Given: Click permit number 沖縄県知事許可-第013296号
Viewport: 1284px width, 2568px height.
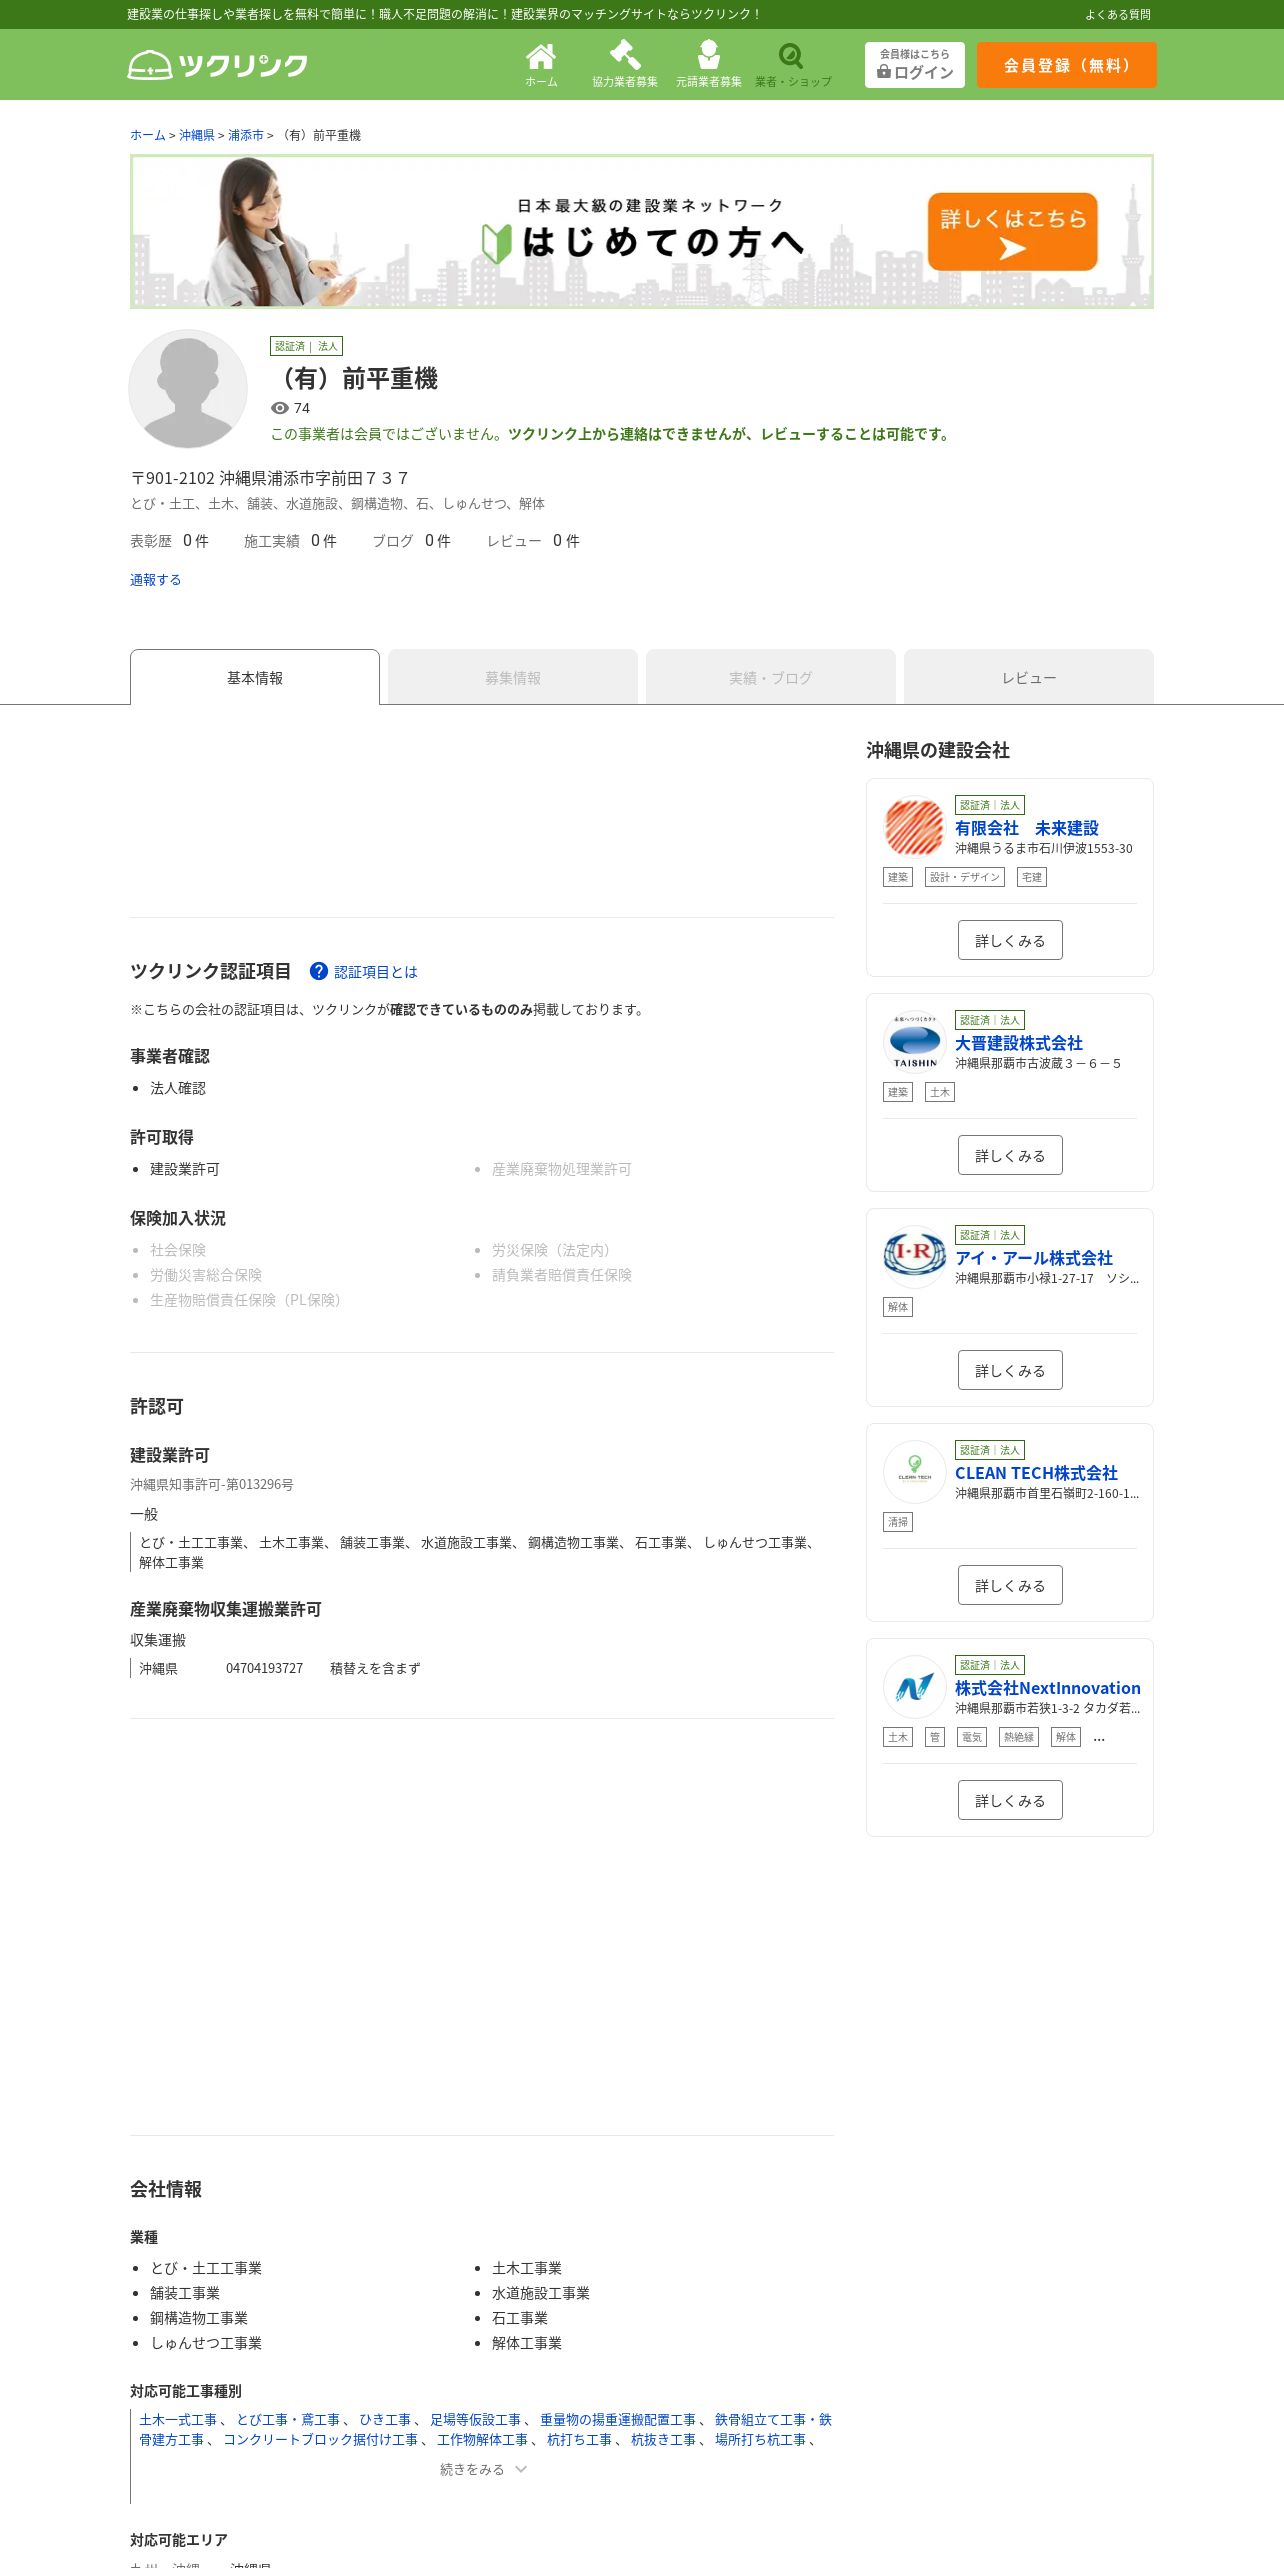Looking at the screenshot, I should (212, 1485).
